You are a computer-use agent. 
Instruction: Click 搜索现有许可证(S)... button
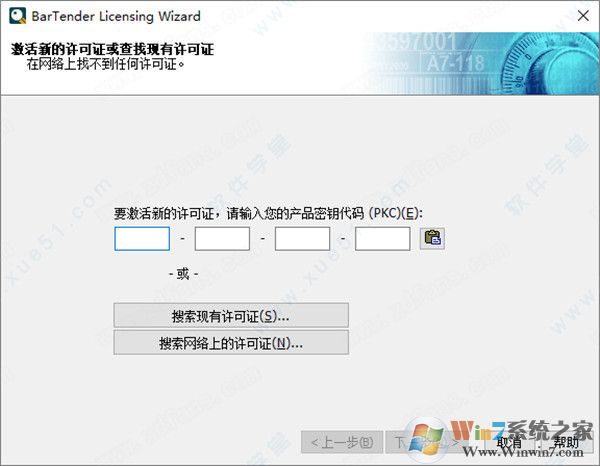231,316
